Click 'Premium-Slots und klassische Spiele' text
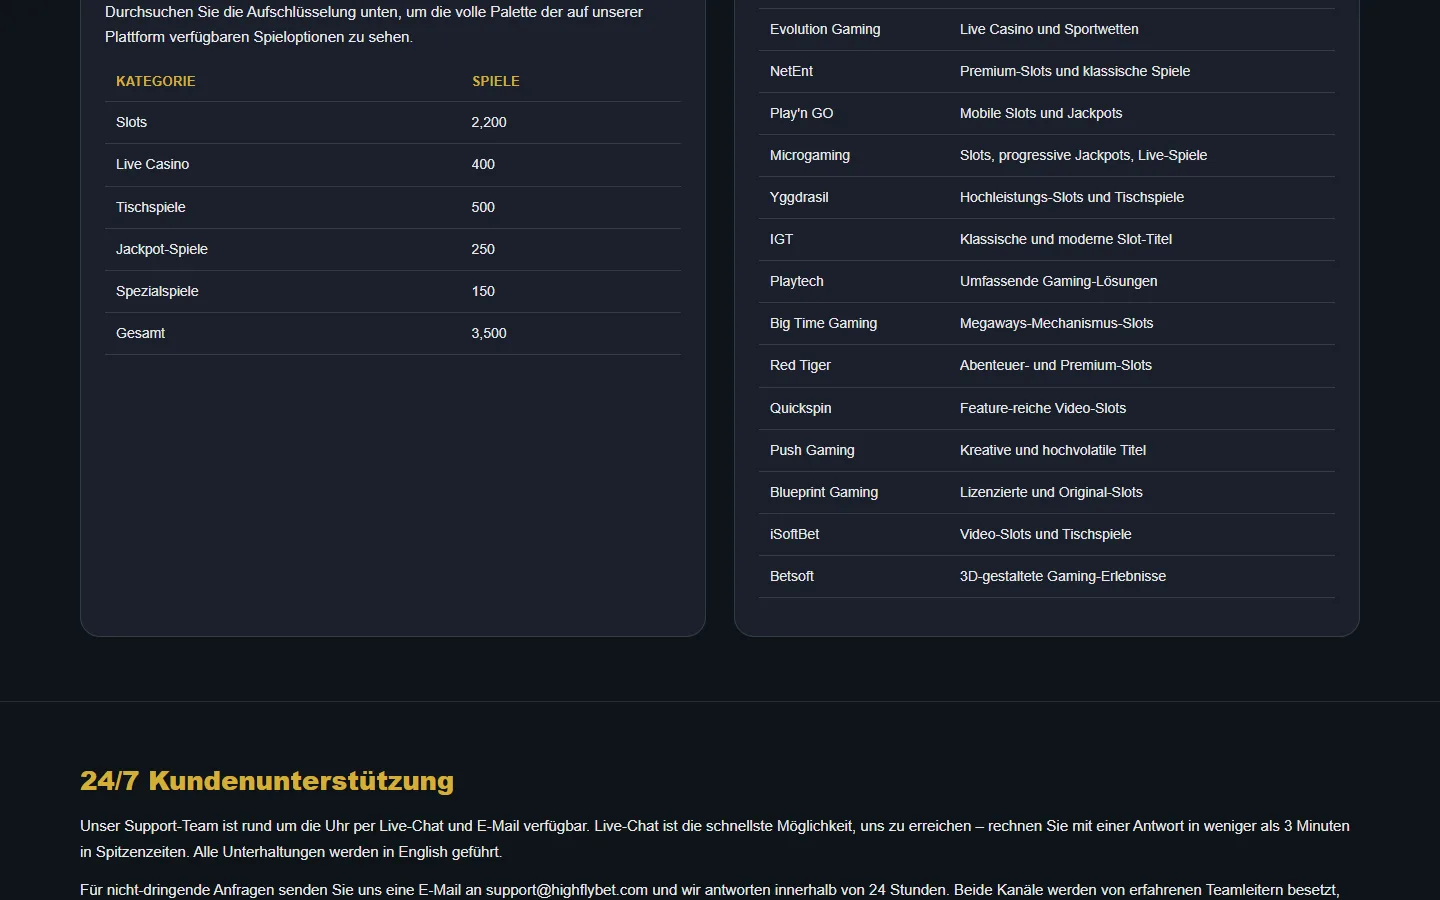 [1075, 71]
